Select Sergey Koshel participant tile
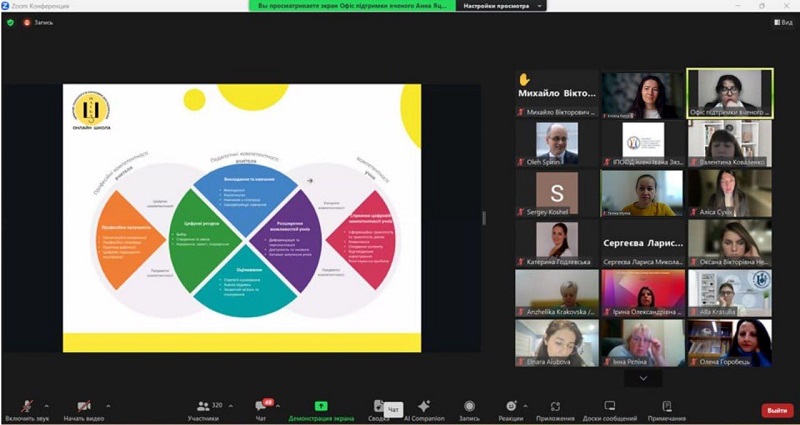Image resolution: width=800 pixels, height=425 pixels. 557,193
